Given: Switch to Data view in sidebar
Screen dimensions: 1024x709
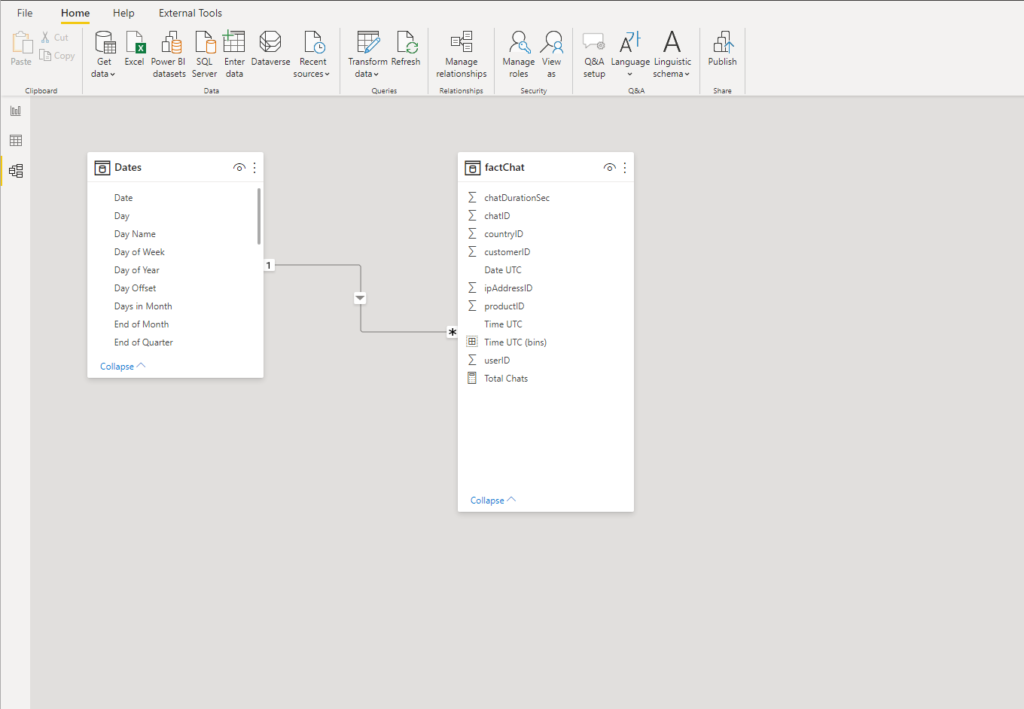Looking at the screenshot, I should (16, 140).
